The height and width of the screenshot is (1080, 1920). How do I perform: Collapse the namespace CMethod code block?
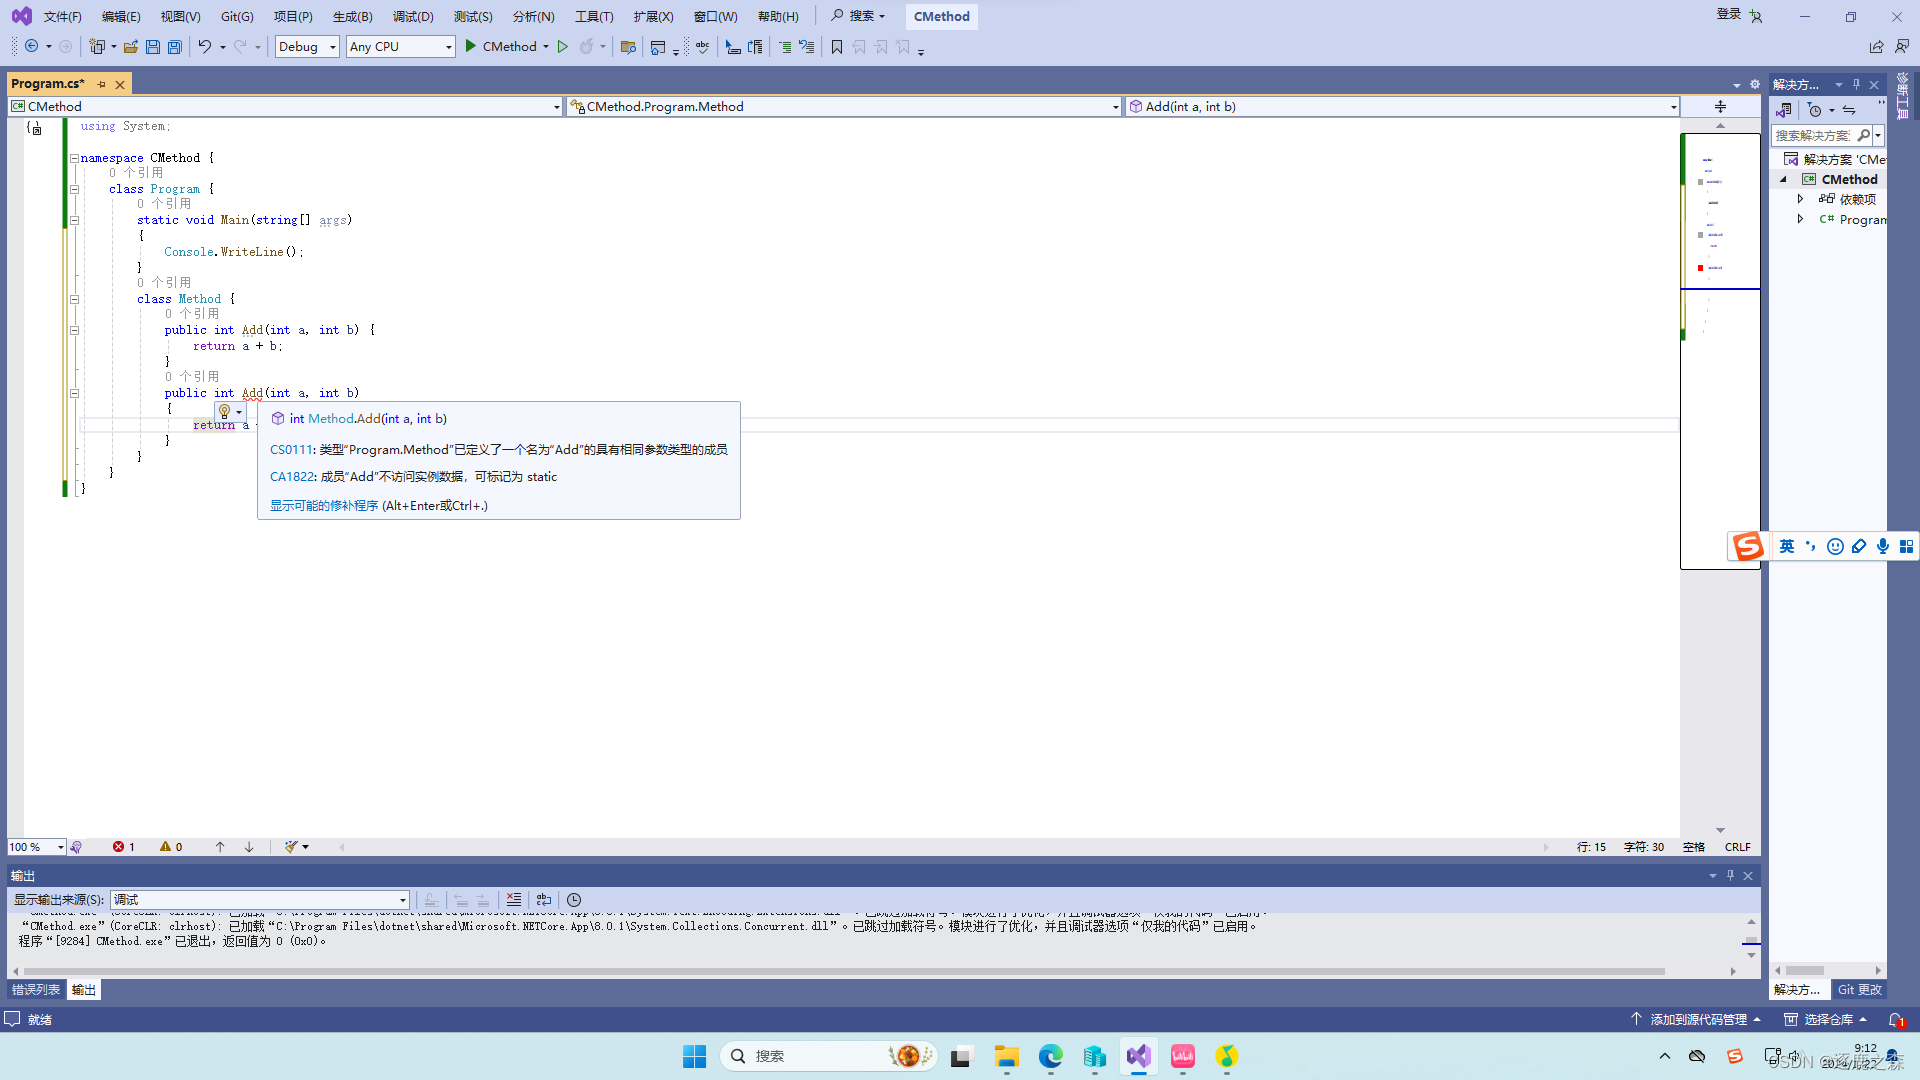point(74,158)
